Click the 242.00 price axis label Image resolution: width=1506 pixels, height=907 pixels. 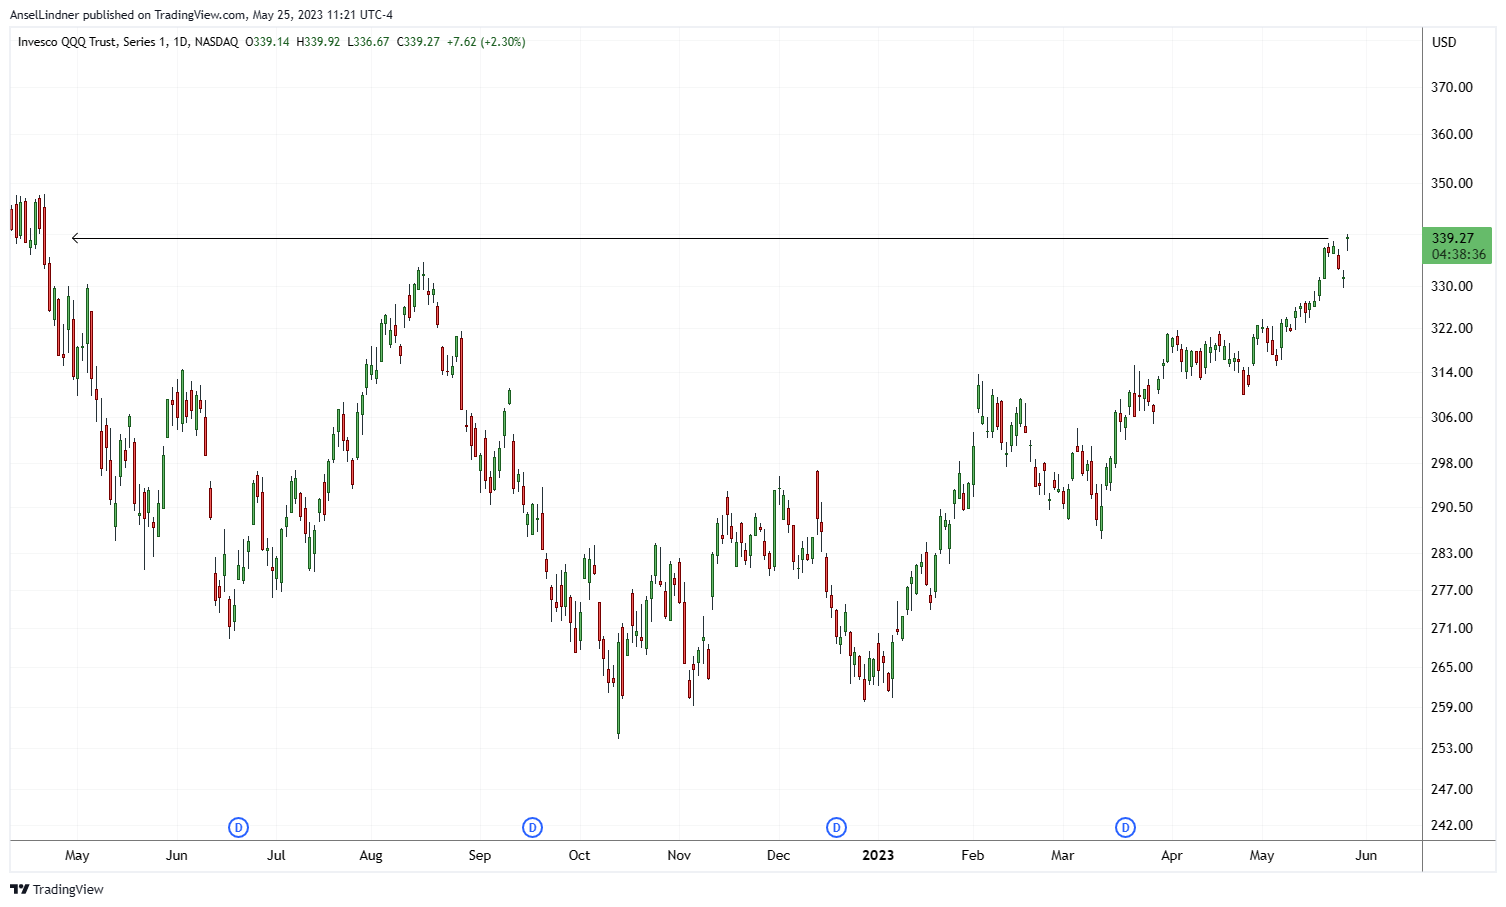coord(1452,825)
